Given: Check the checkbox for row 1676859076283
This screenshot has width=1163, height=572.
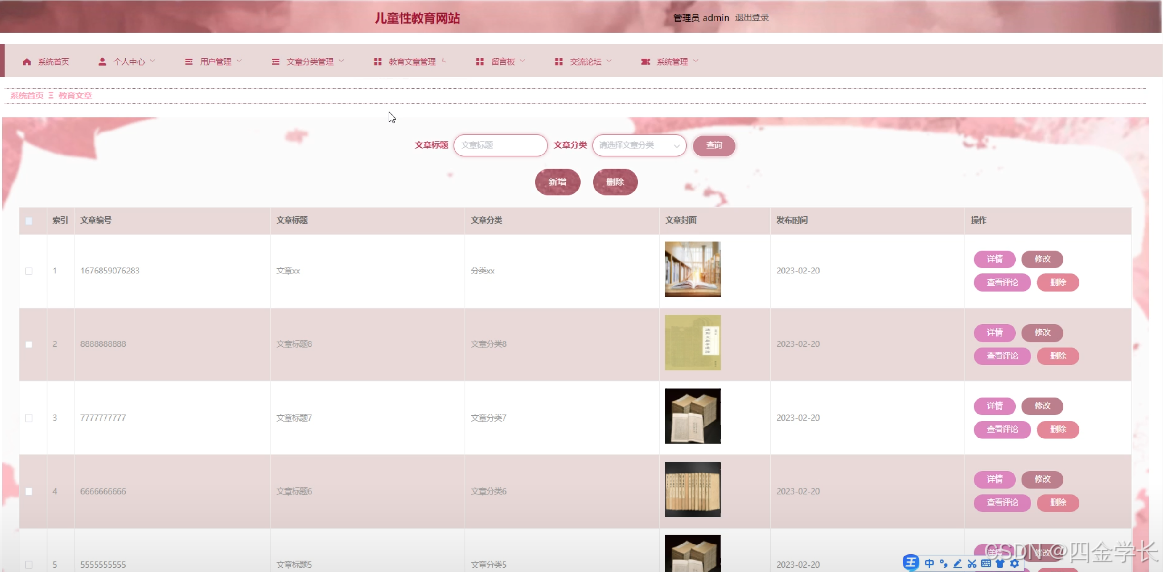Looking at the screenshot, I should (29, 271).
